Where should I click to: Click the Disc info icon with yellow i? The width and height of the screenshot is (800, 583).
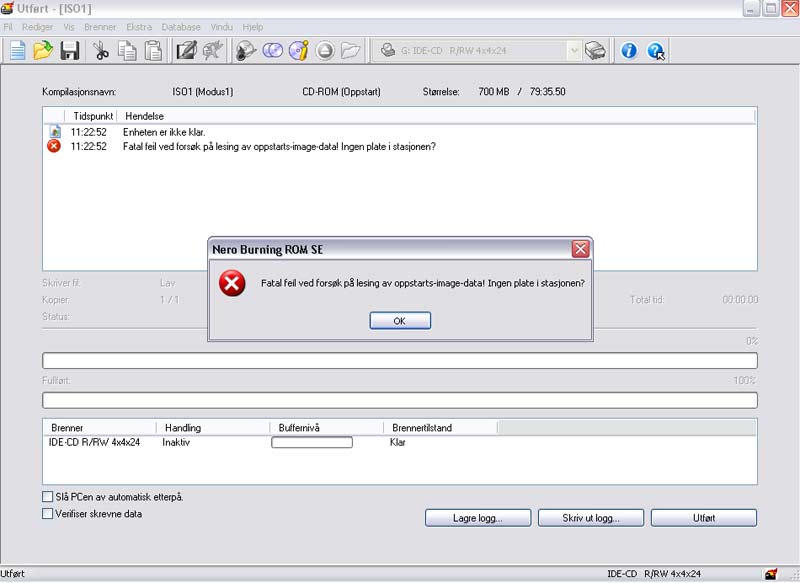click(298, 50)
